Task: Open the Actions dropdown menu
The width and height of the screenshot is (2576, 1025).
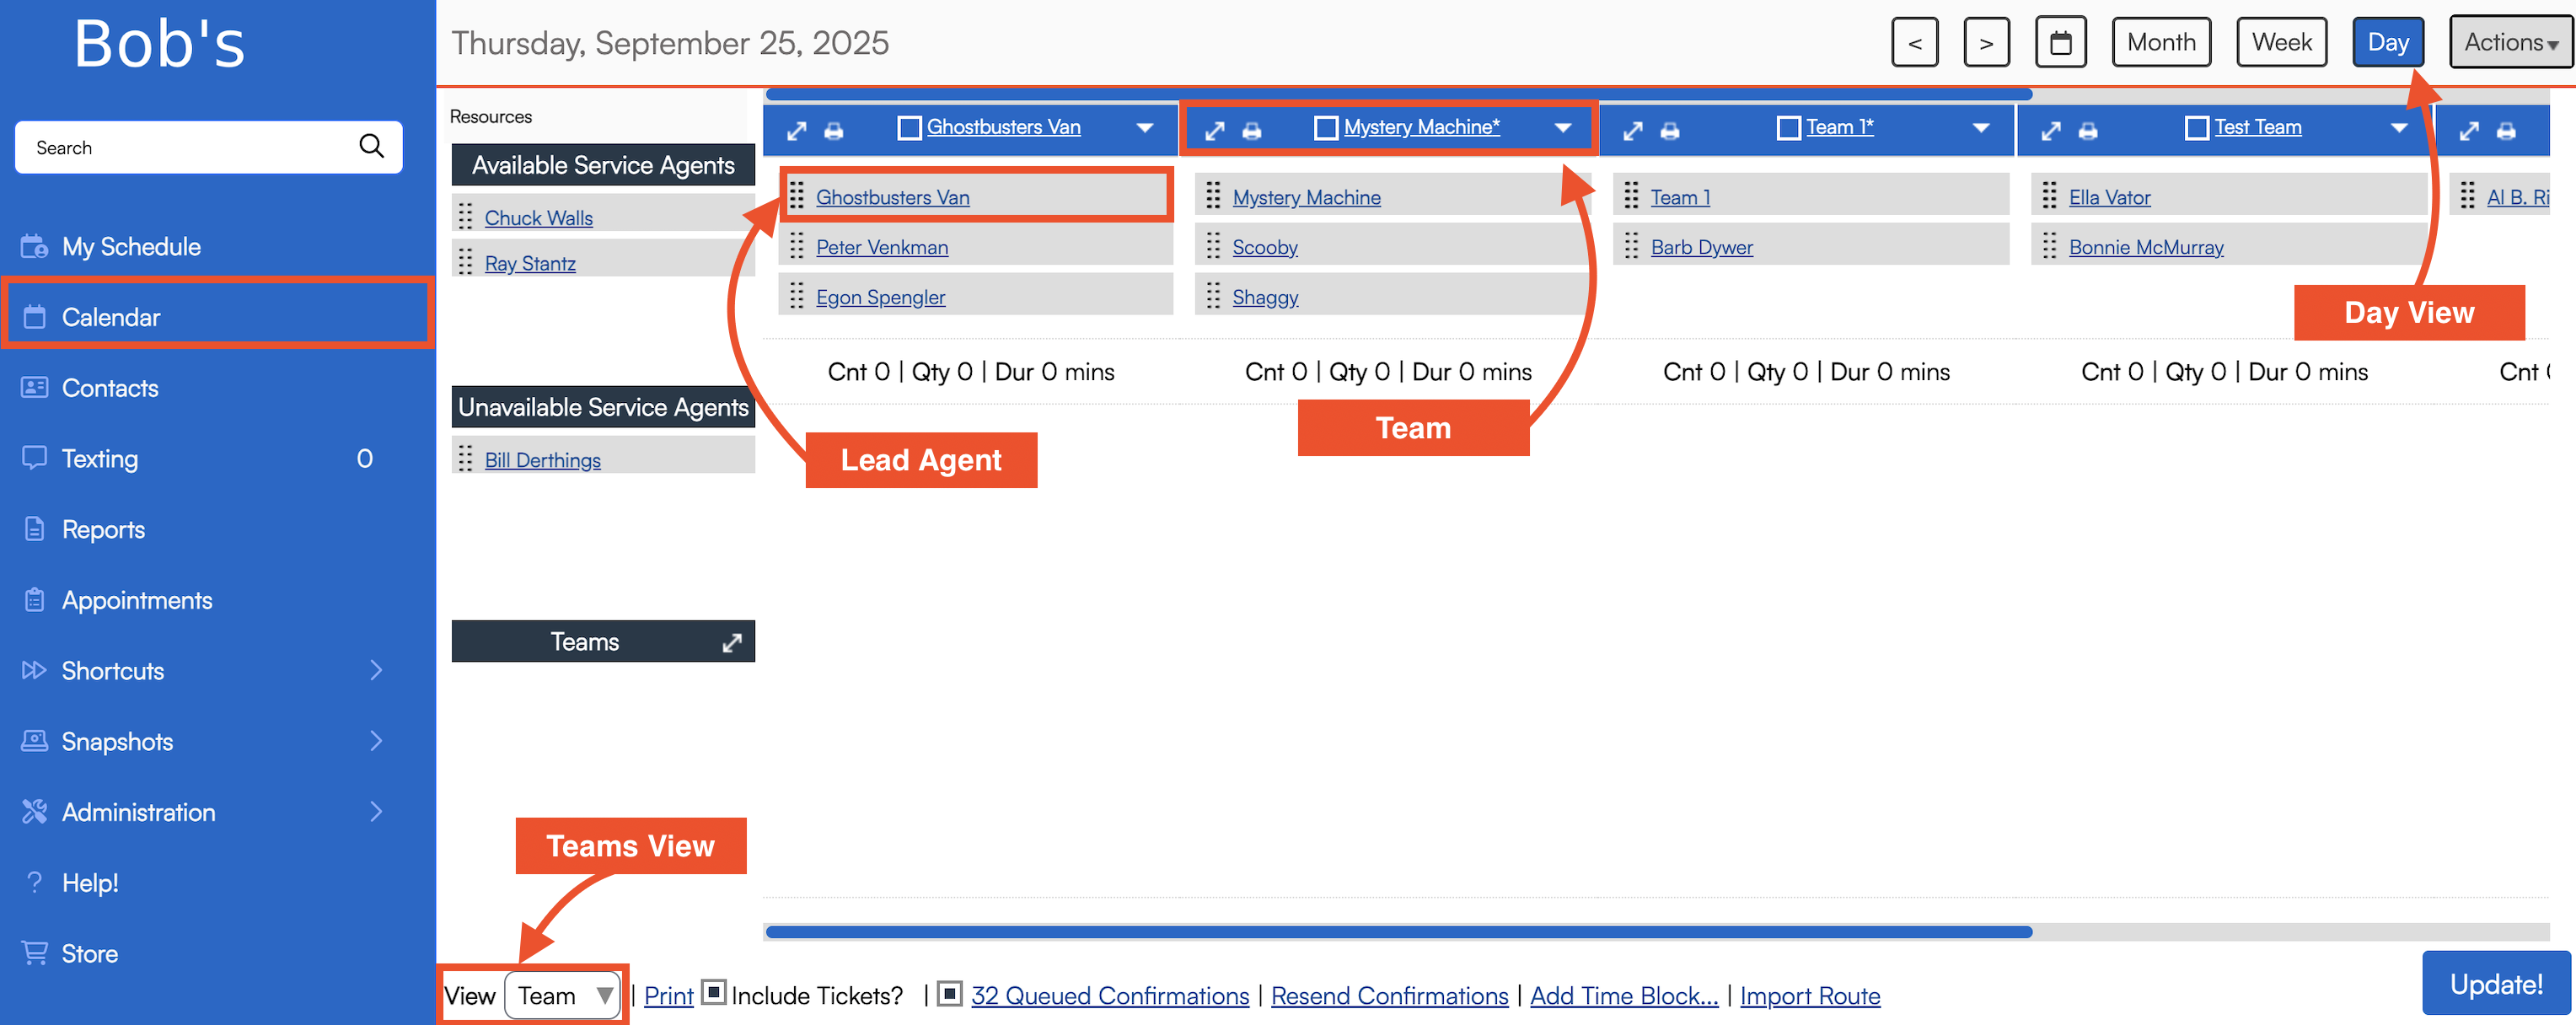Action: (2509, 43)
